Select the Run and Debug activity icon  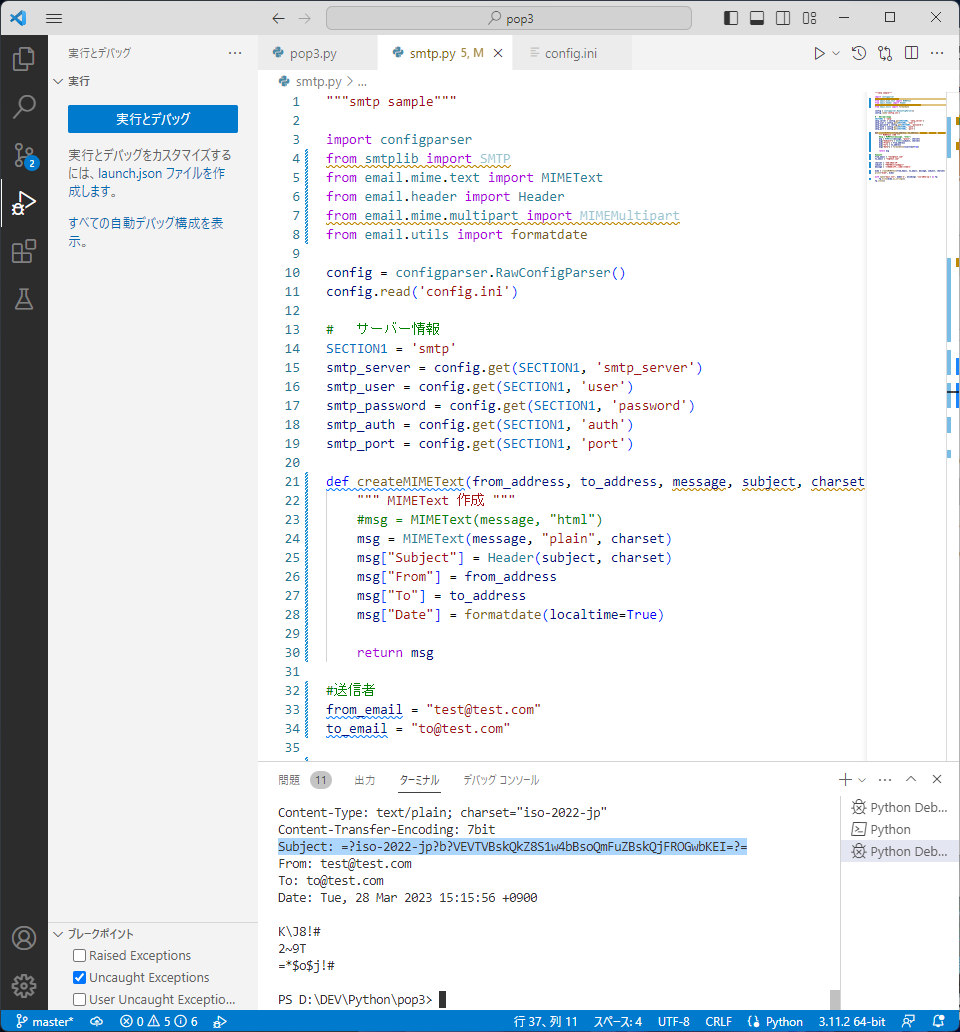(x=24, y=203)
